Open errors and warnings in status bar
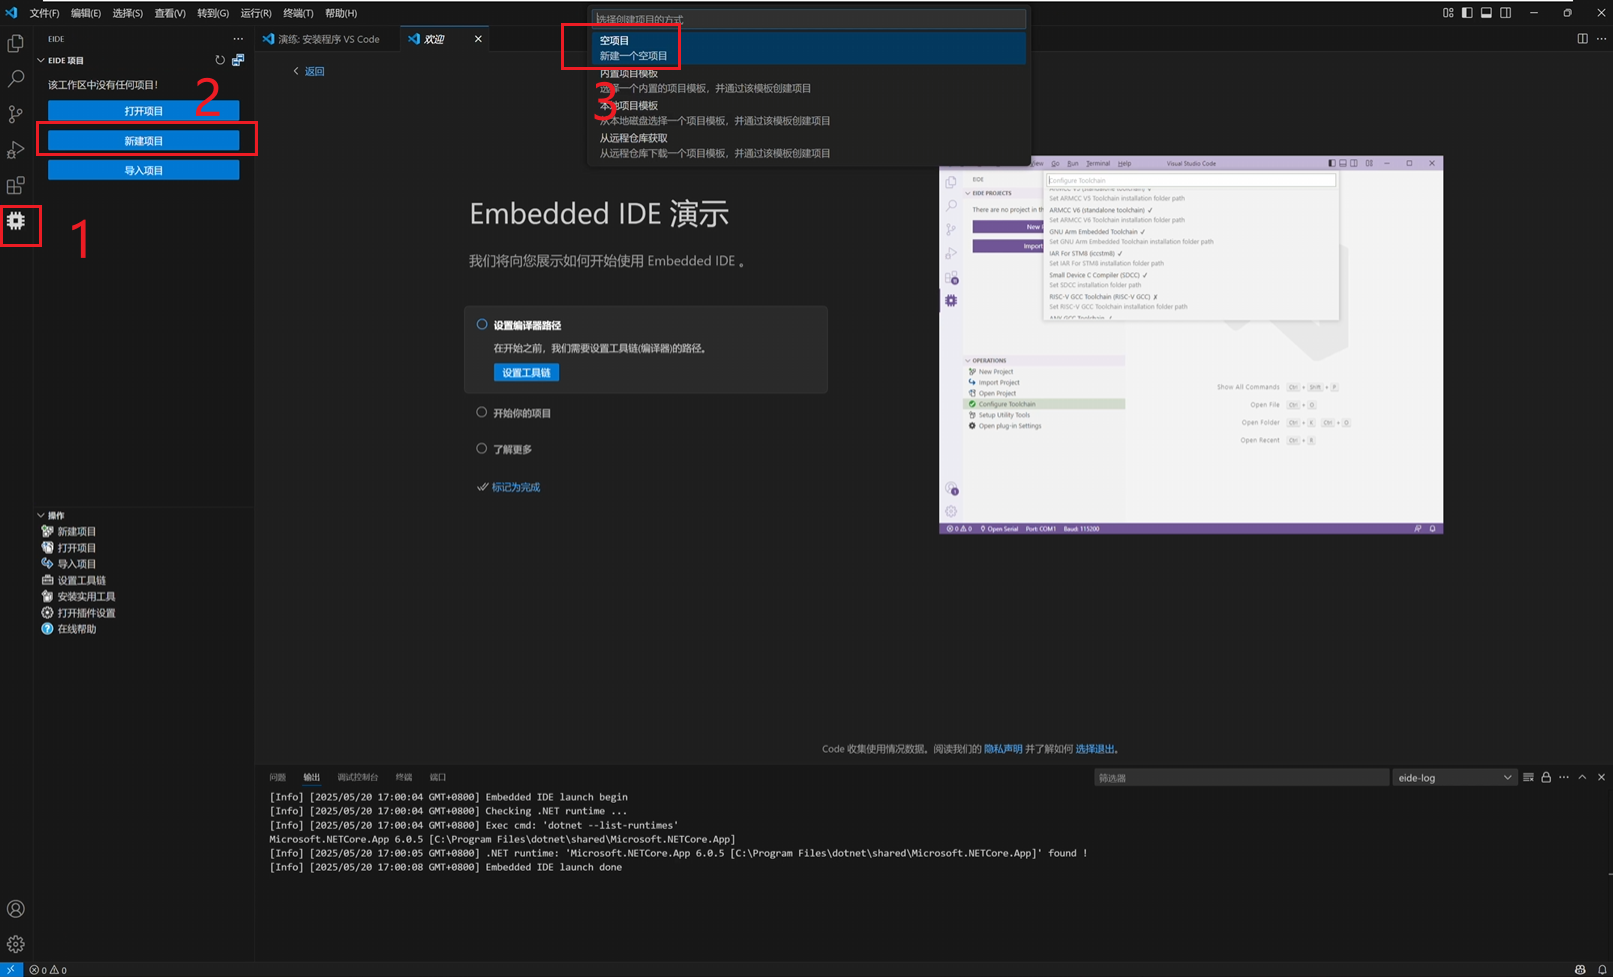 point(48,970)
